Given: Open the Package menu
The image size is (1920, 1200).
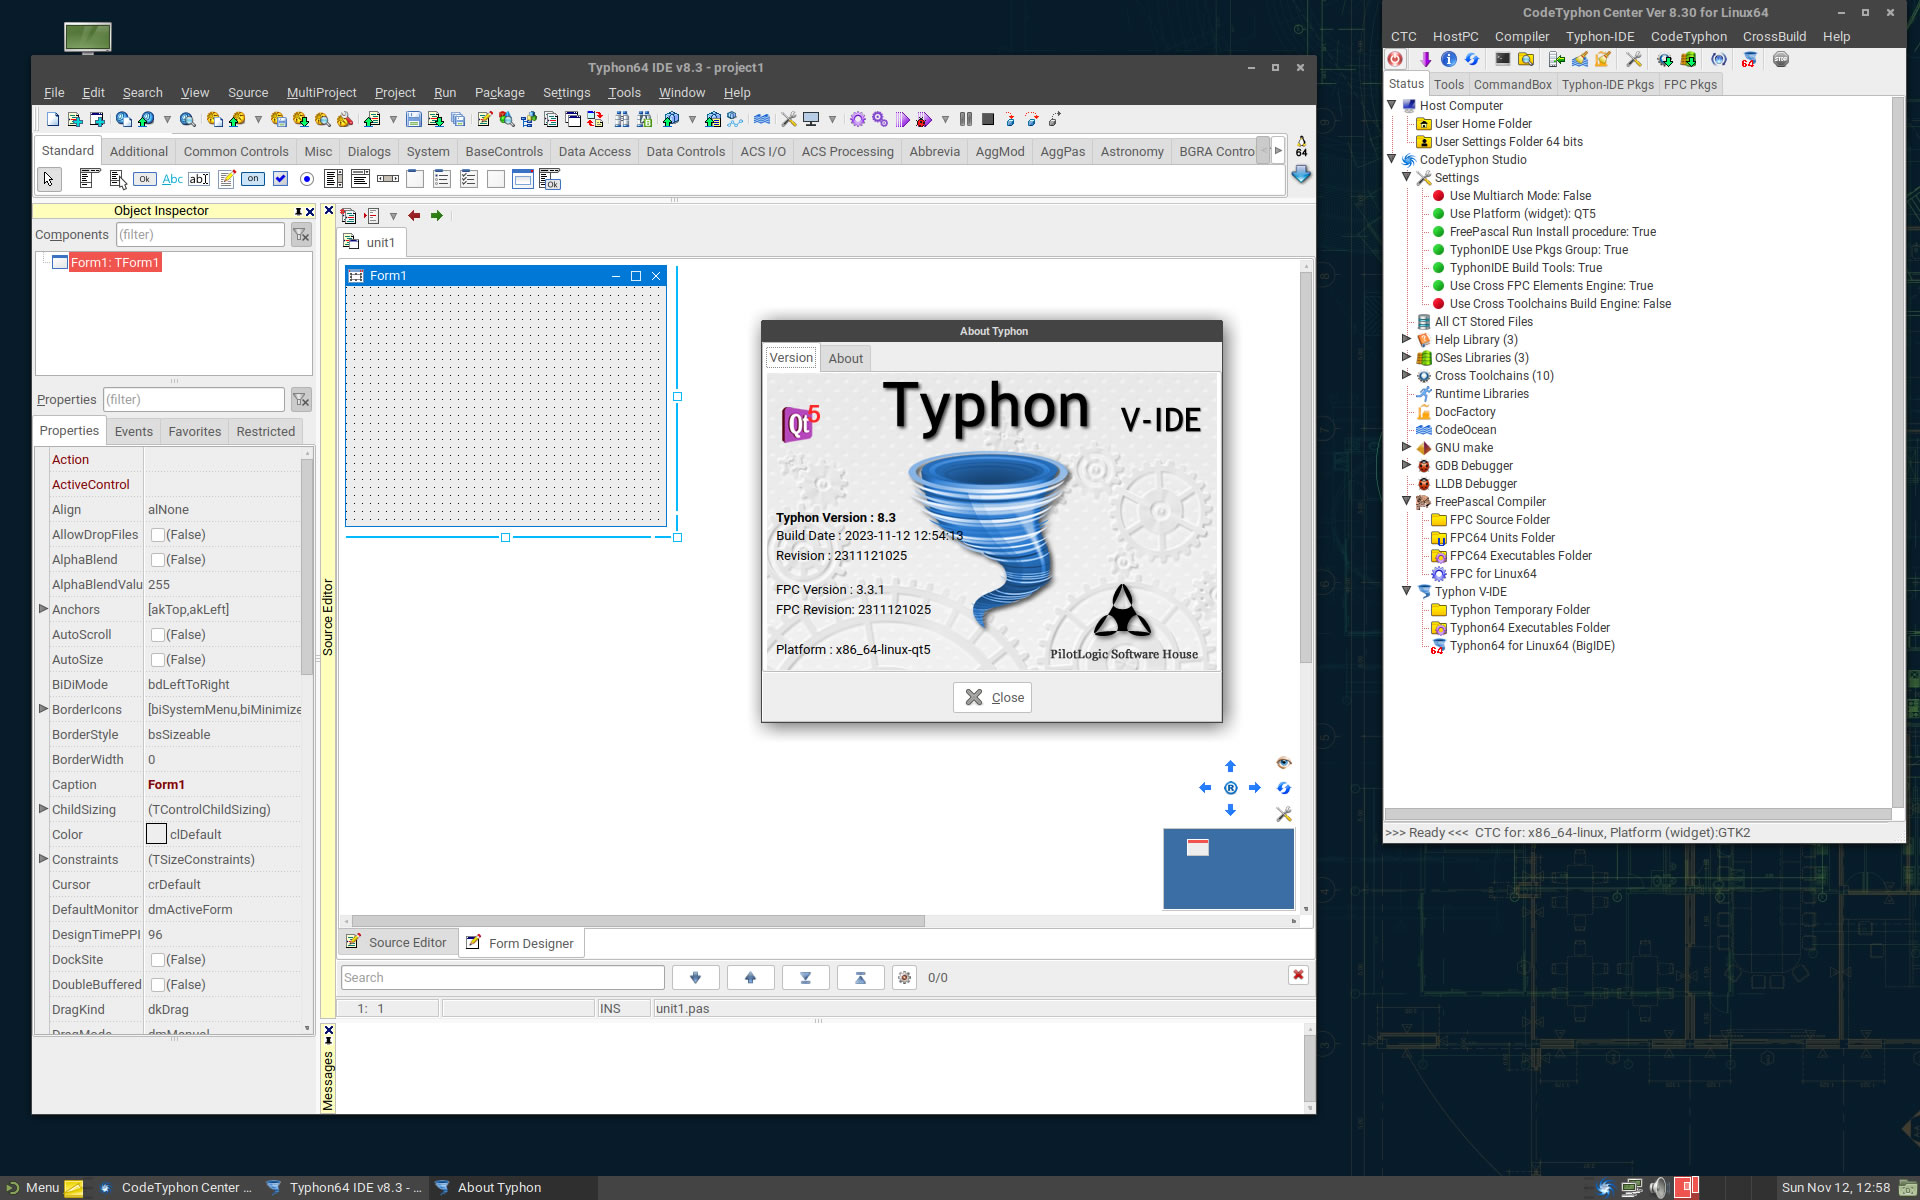Looking at the screenshot, I should coord(499,93).
